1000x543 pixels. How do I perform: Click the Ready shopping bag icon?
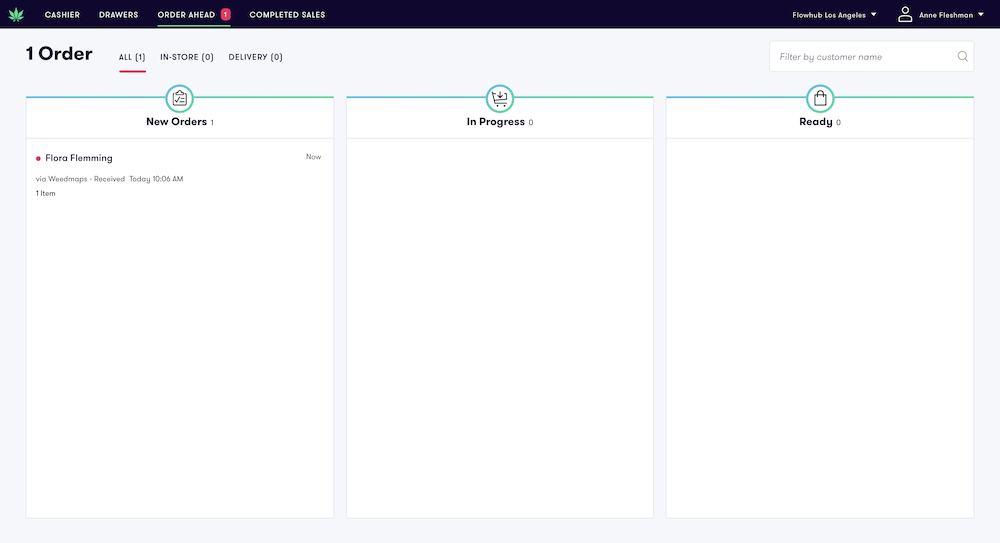point(820,98)
